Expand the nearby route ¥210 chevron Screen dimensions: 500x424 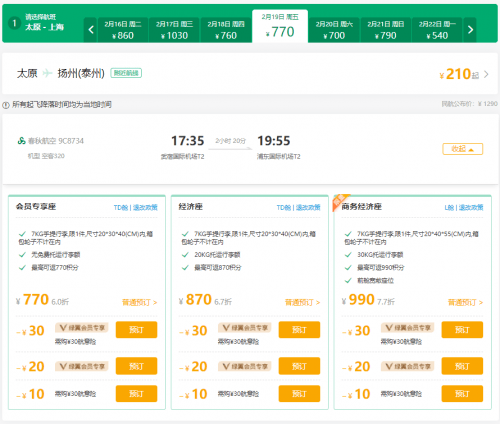486,74
